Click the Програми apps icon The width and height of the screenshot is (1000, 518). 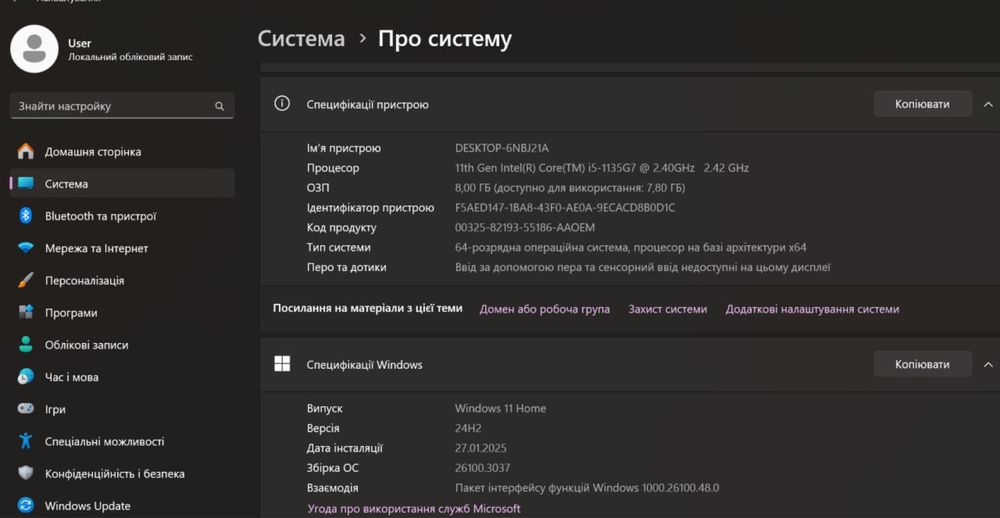[x=26, y=313]
